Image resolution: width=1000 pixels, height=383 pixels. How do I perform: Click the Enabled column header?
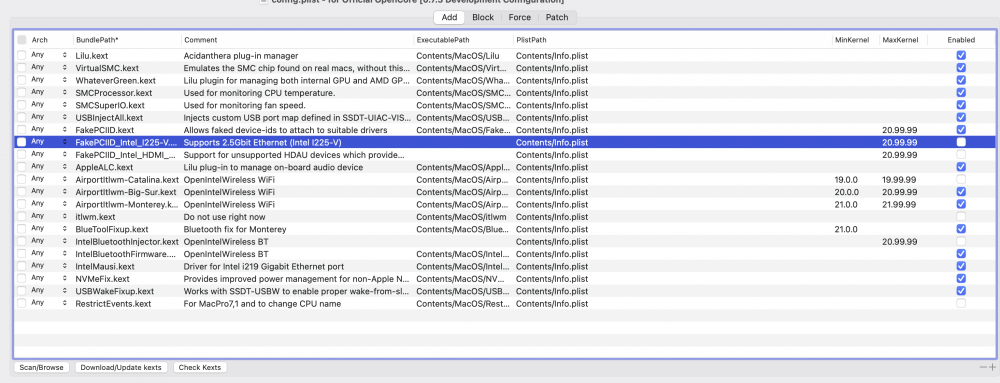pyautogui.click(x=961, y=40)
